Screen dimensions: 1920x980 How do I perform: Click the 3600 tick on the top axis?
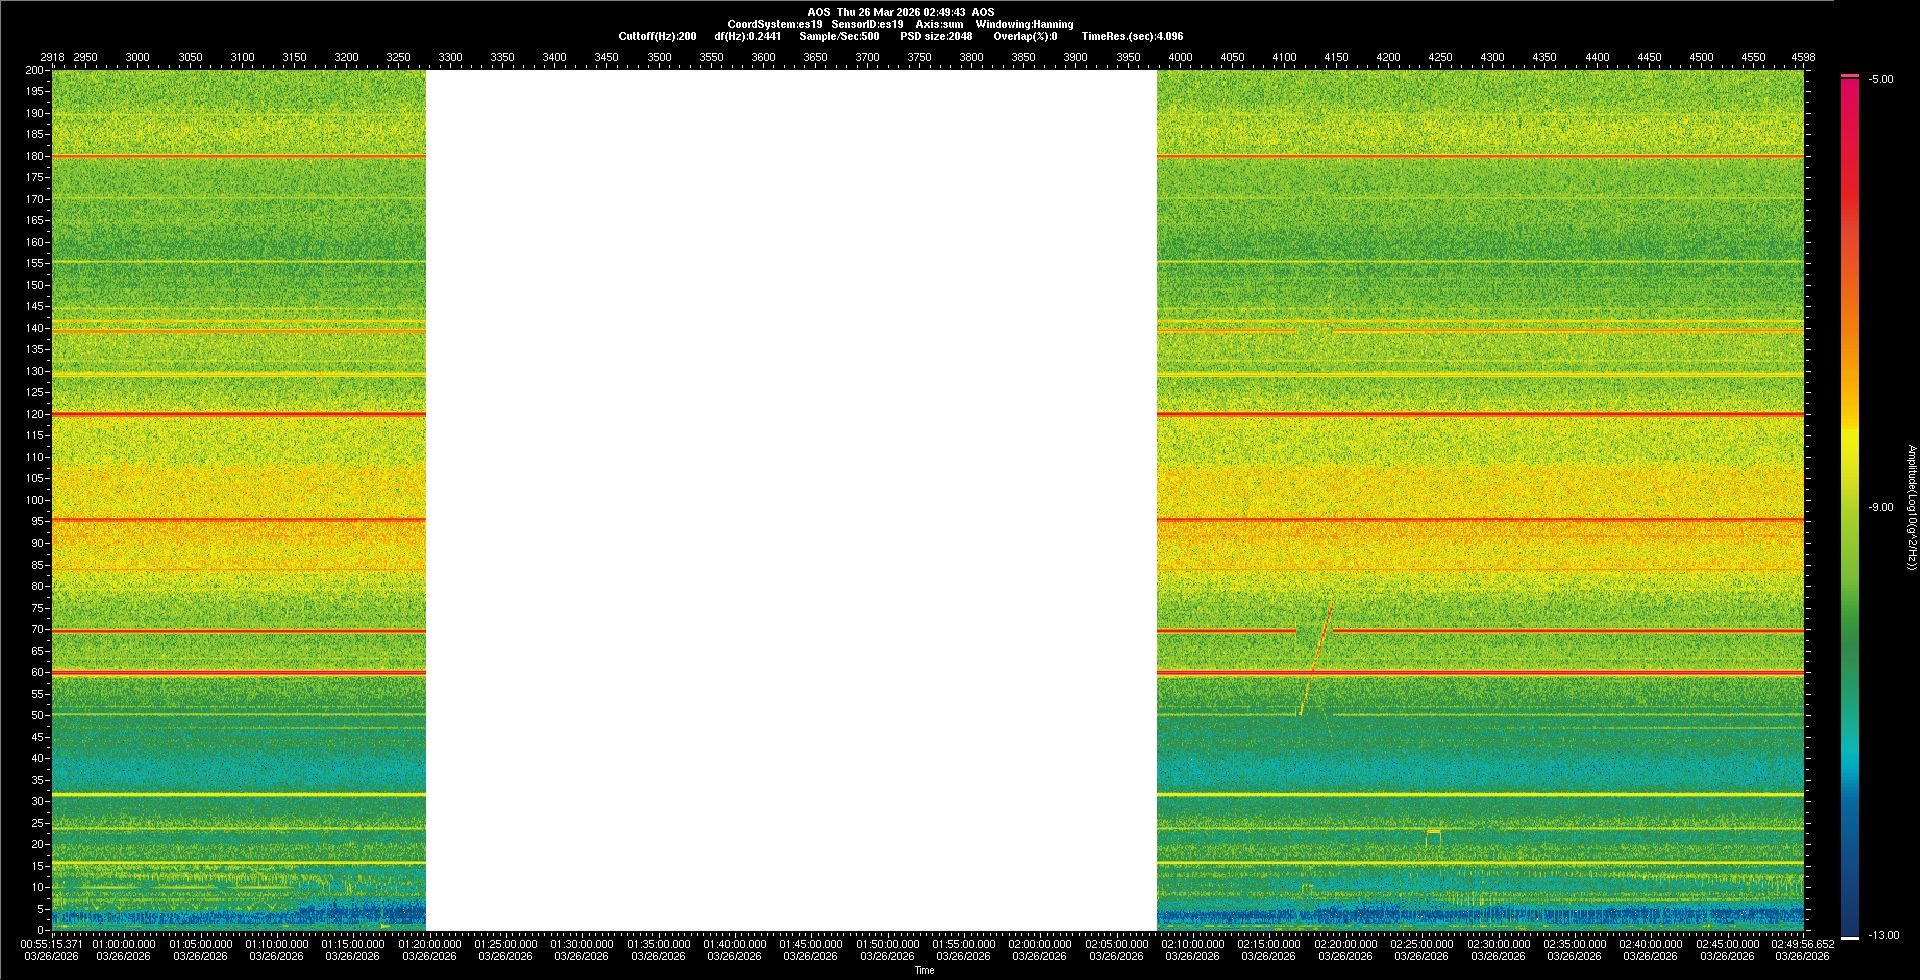pyautogui.click(x=763, y=58)
